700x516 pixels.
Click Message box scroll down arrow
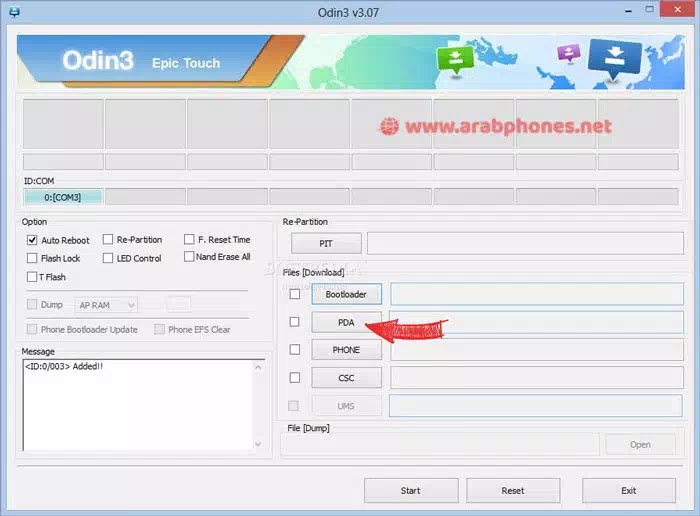[258, 444]
